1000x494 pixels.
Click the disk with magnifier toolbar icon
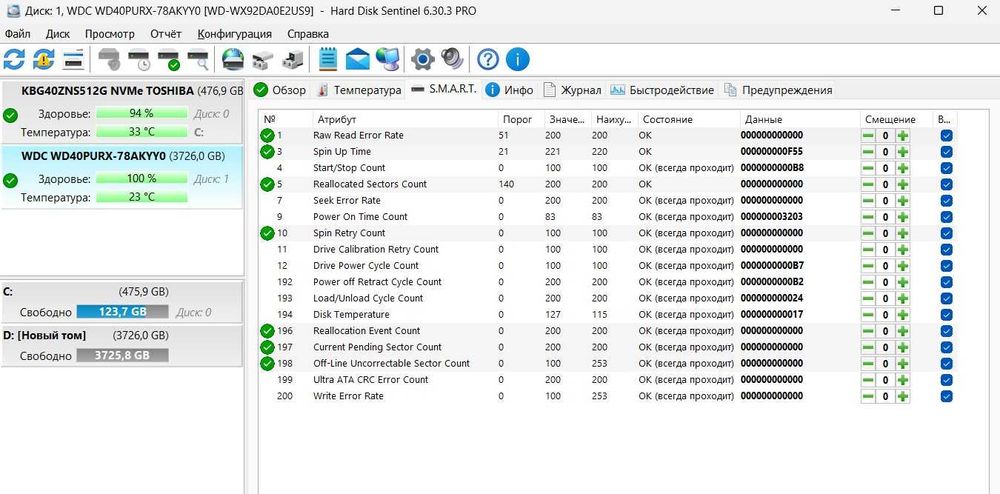click(x=198, y=60)
